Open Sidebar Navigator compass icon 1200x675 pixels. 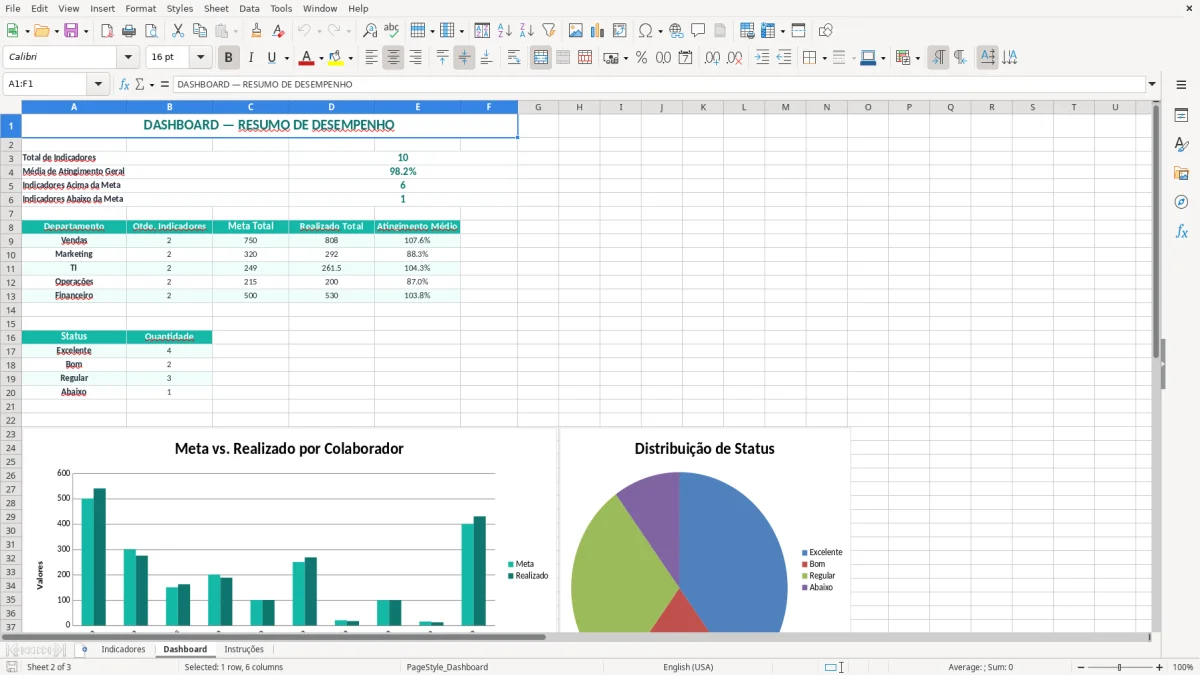point(1181,203)
